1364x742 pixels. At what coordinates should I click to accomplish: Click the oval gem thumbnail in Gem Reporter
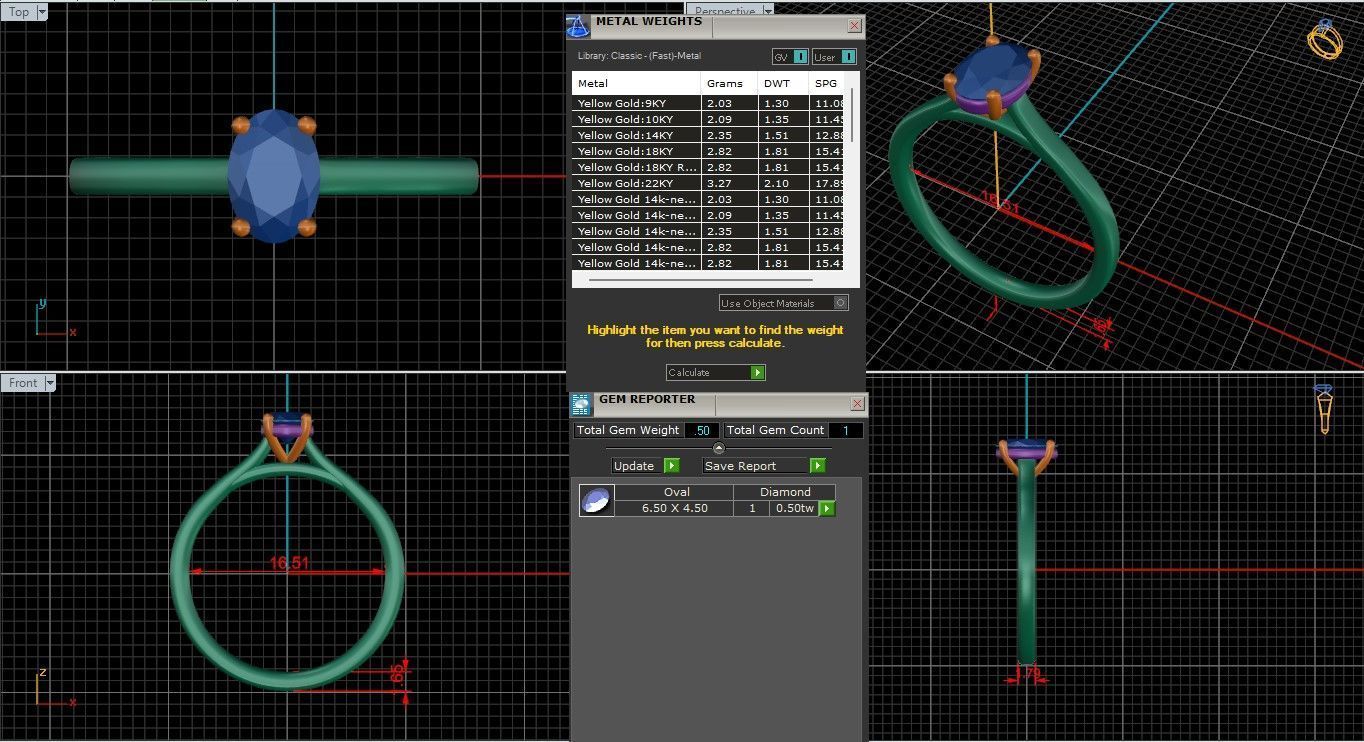click(596, 500)
